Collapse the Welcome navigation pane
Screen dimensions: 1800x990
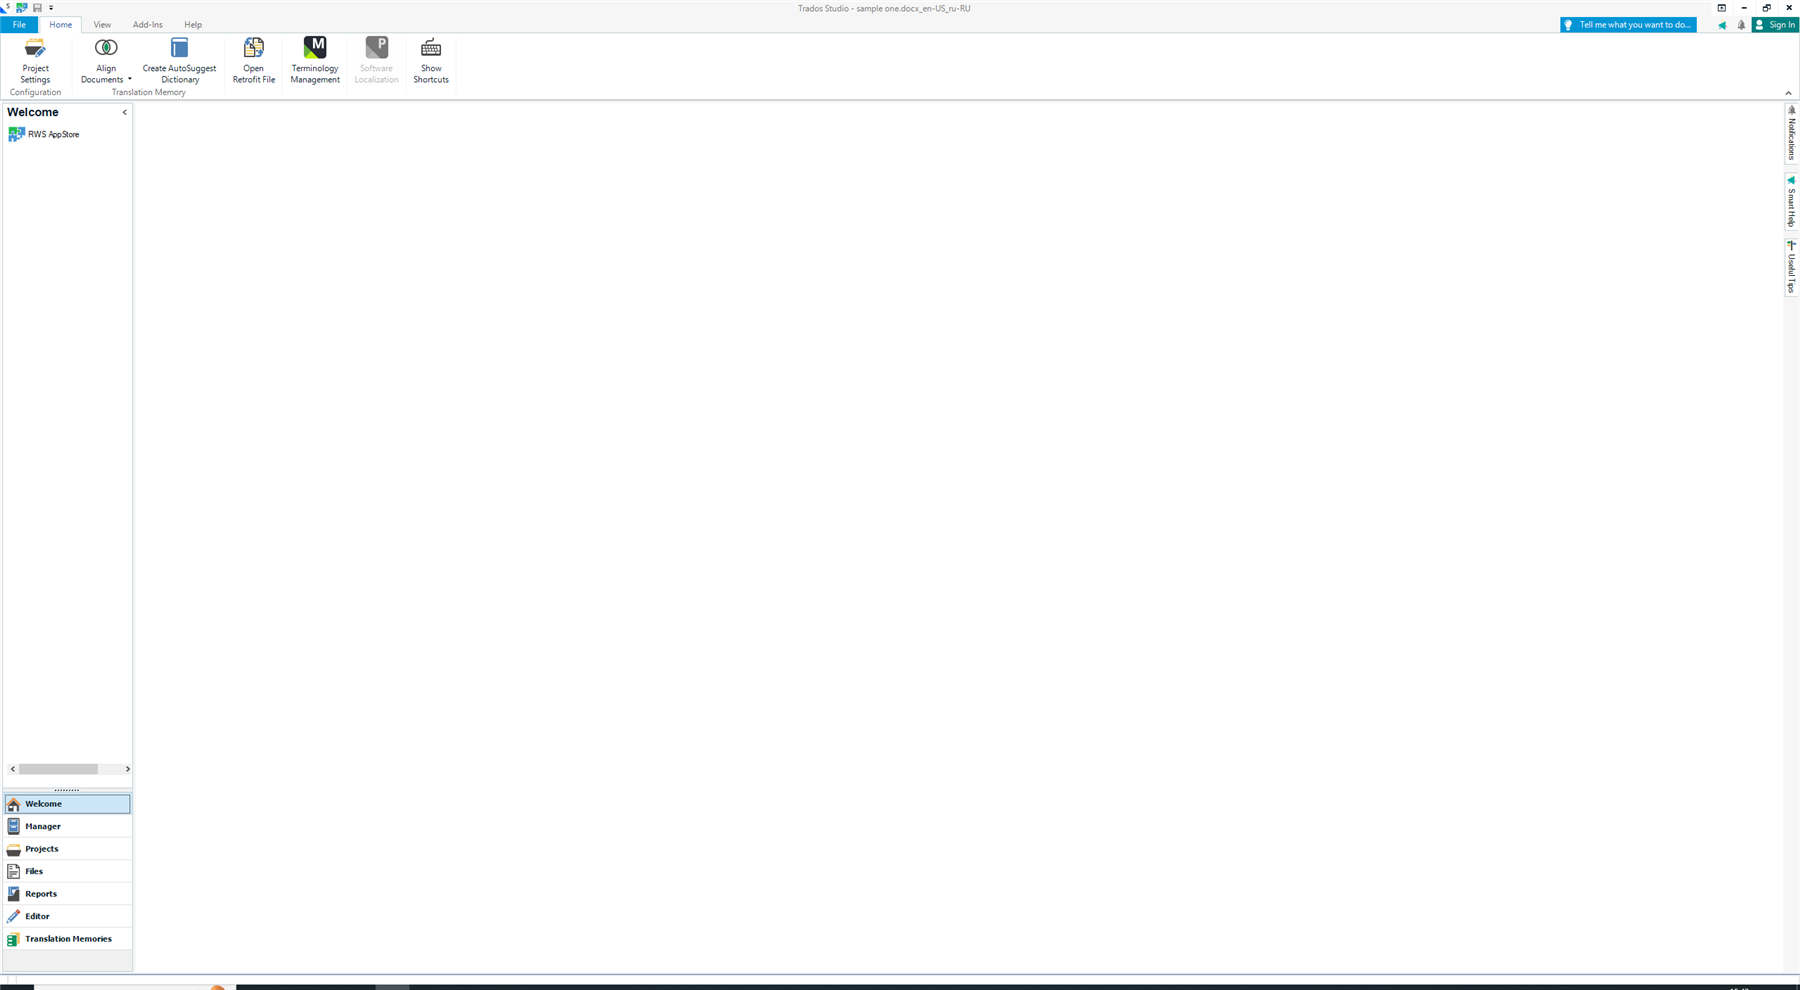(124, 112)
